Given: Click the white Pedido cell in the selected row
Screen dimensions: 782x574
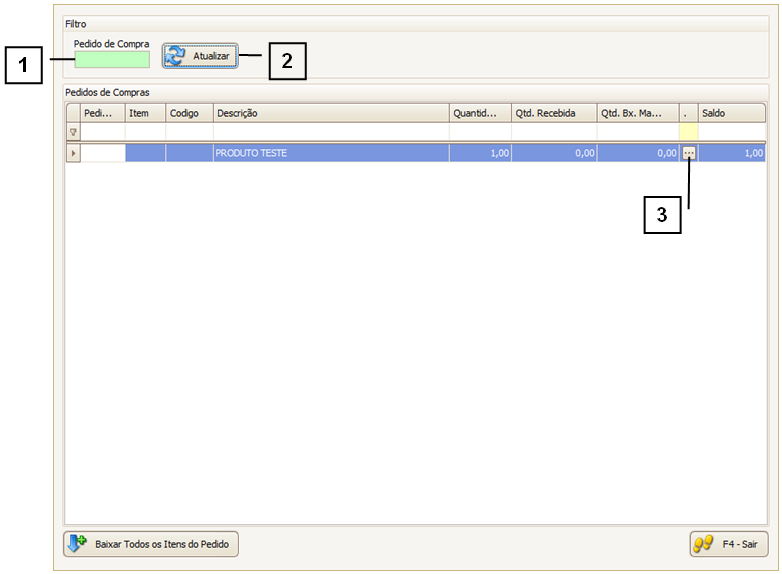Looking at the screenshot, I should point(102,153).
